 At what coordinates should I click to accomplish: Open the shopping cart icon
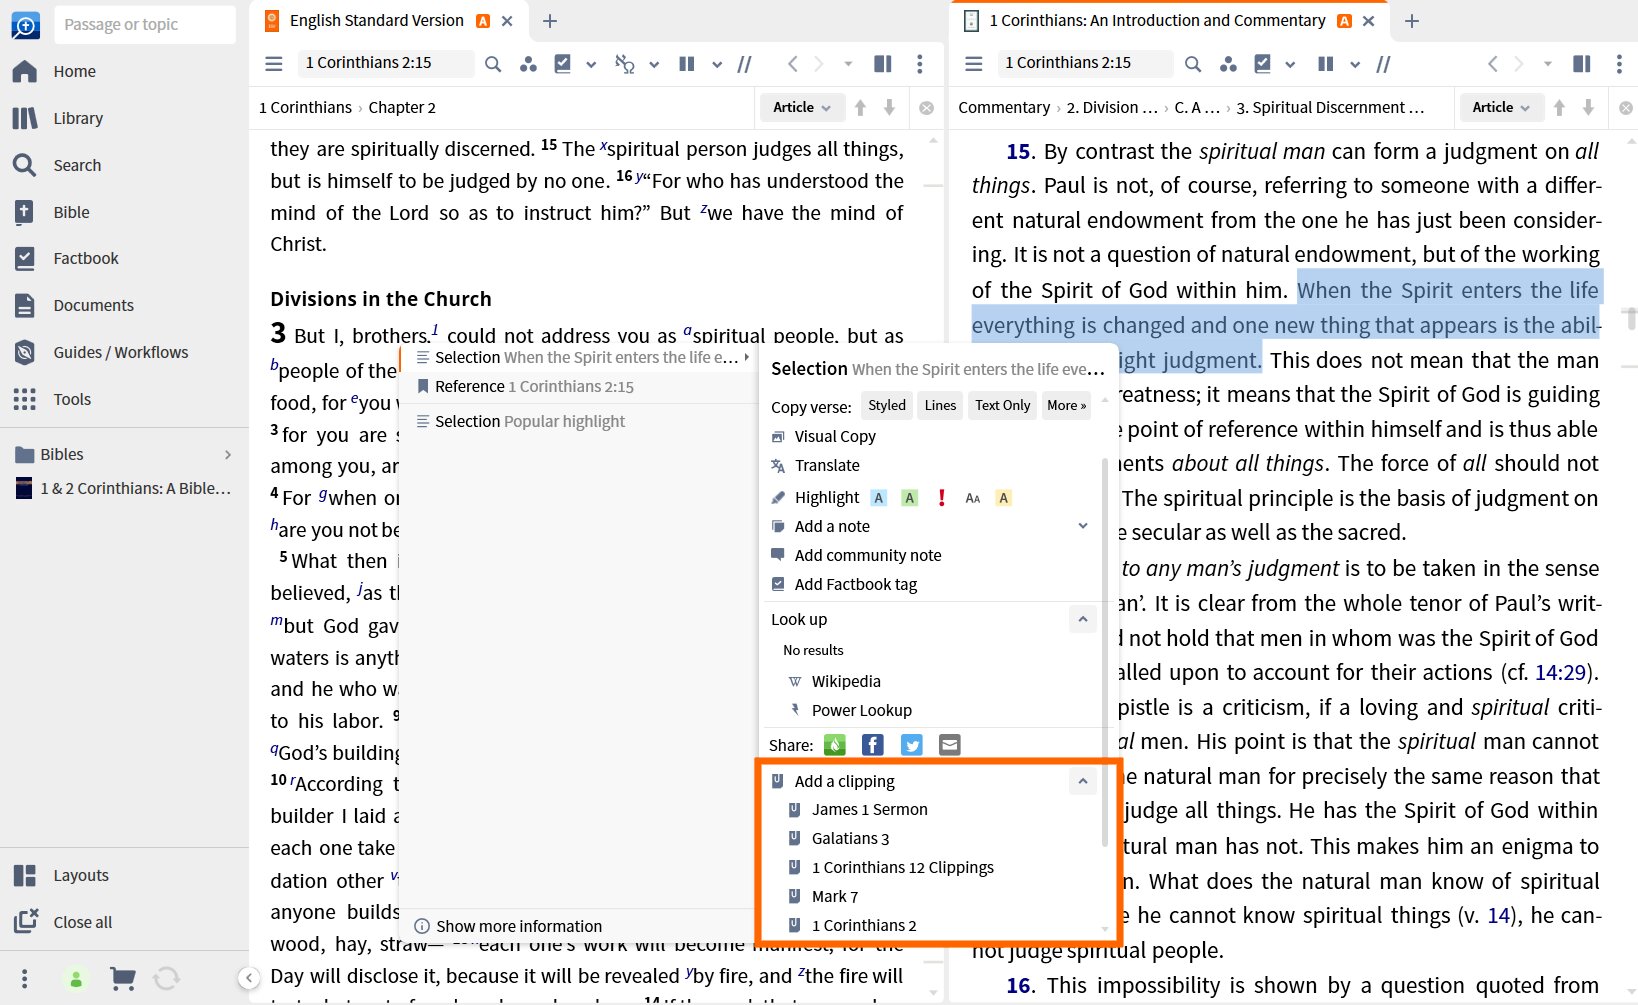tap(122, 978)
